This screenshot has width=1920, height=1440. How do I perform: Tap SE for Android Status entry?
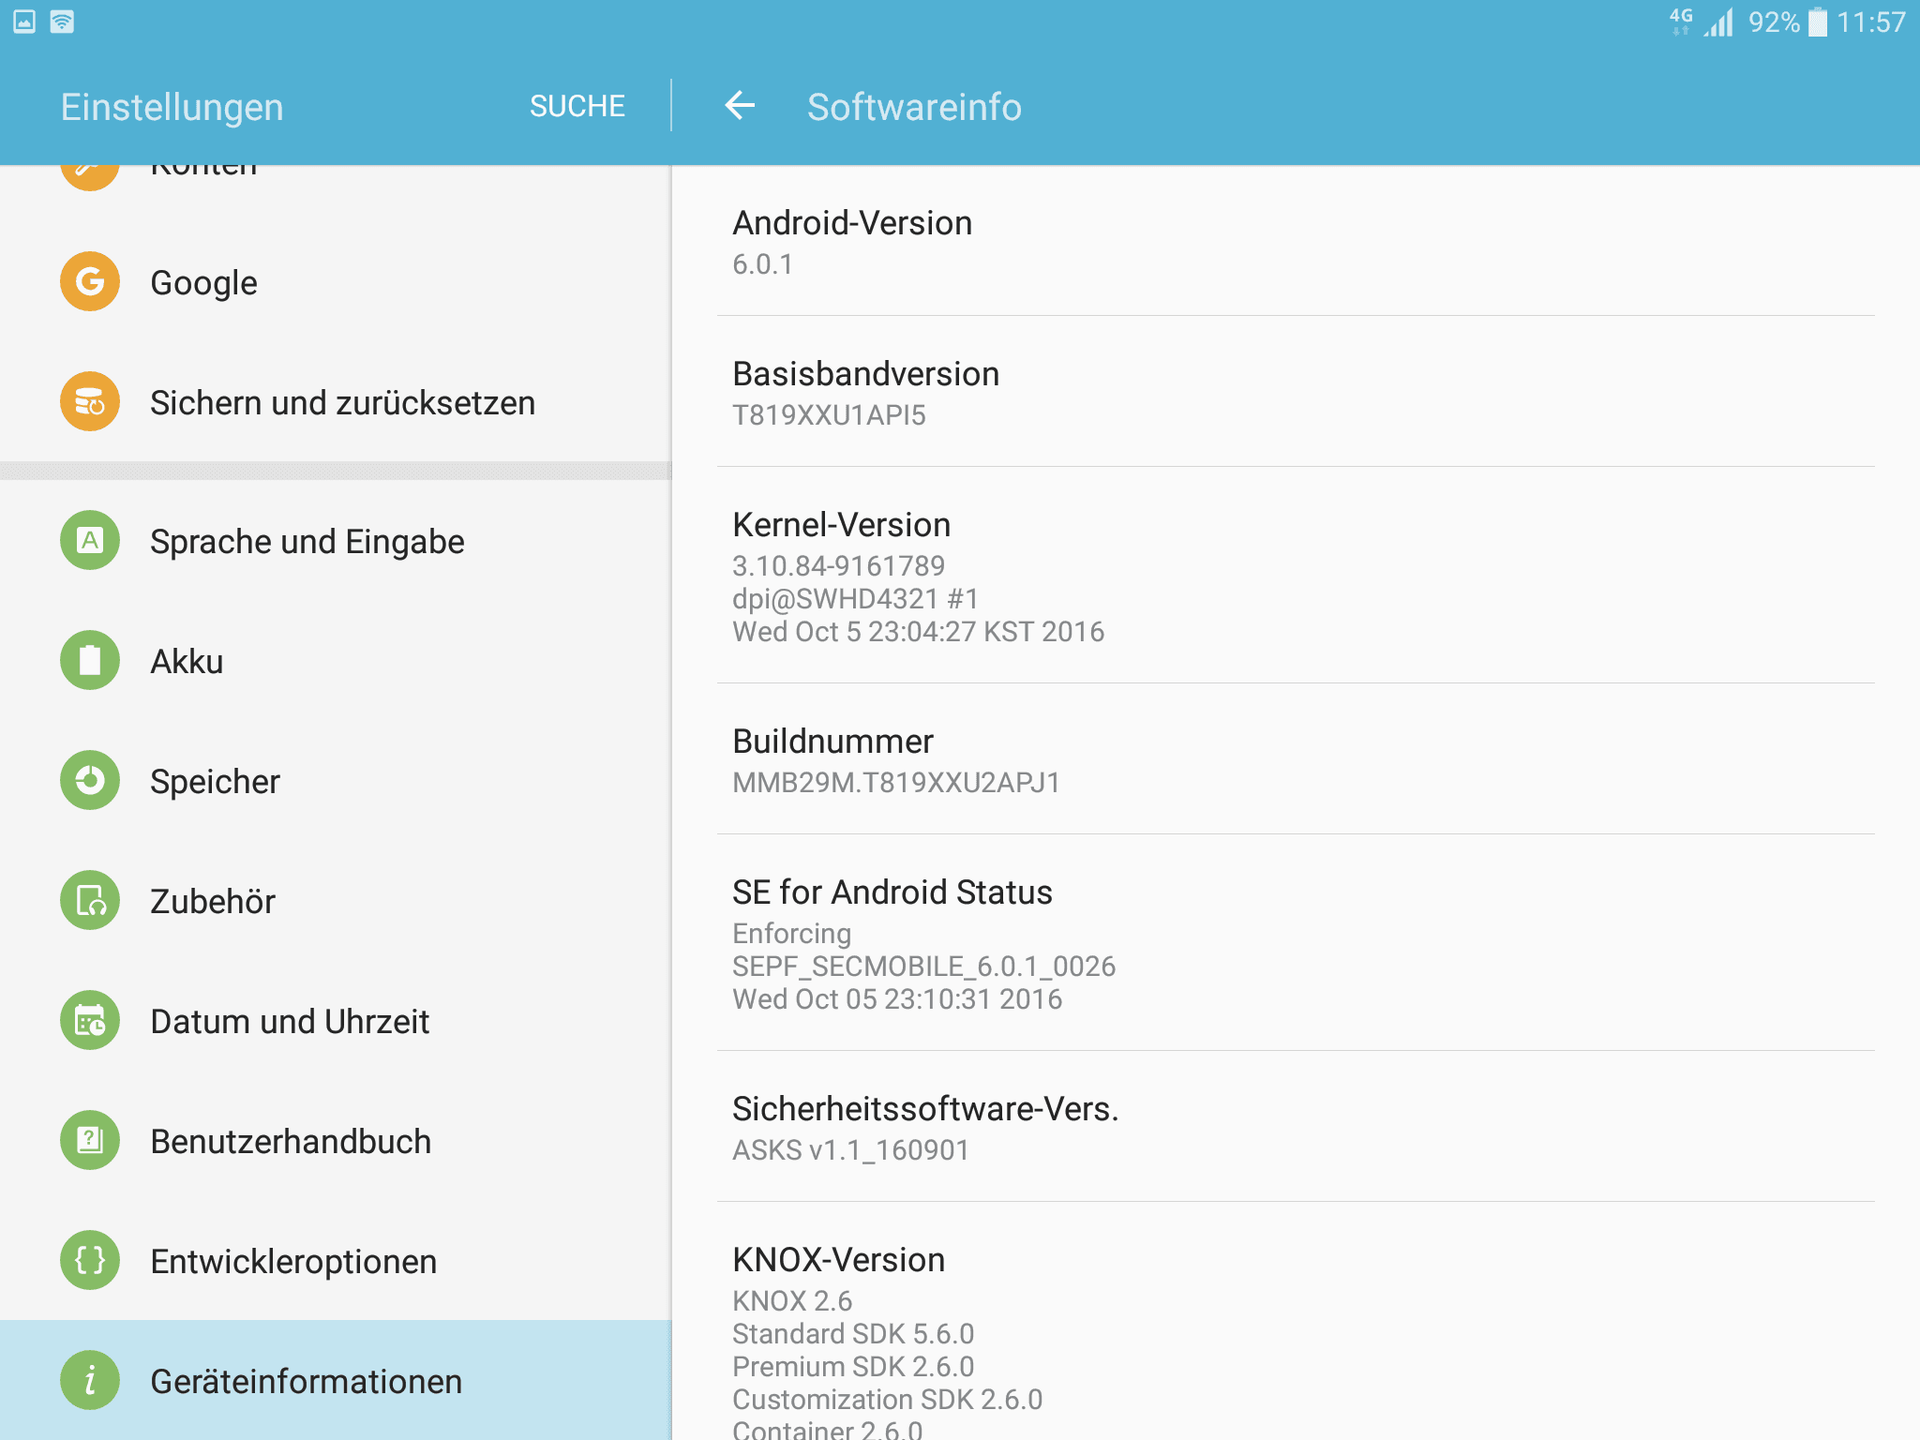point(1295,943)
